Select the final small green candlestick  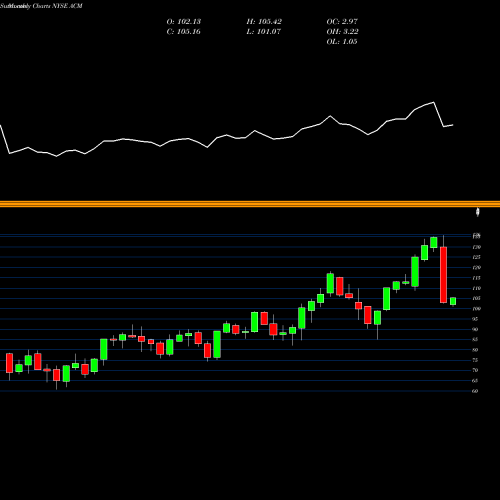[x=453, y=301]
